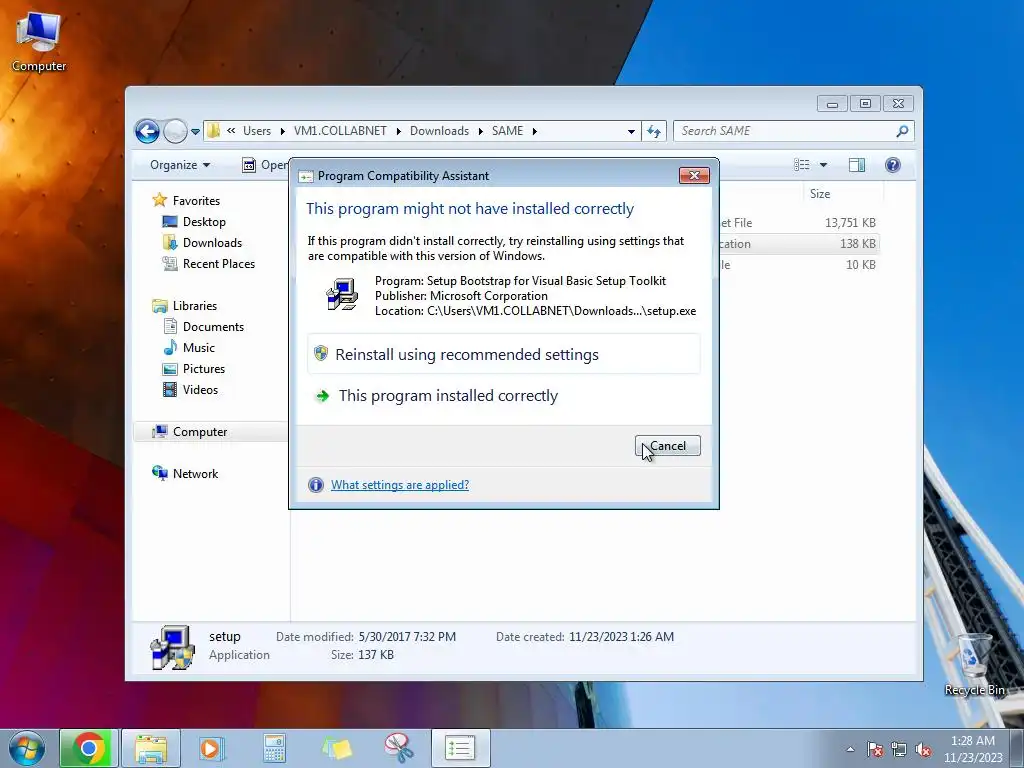Select VM1.COLLABNET in the address path
This screenshot has width=1024, height=768.
point(340,131)
